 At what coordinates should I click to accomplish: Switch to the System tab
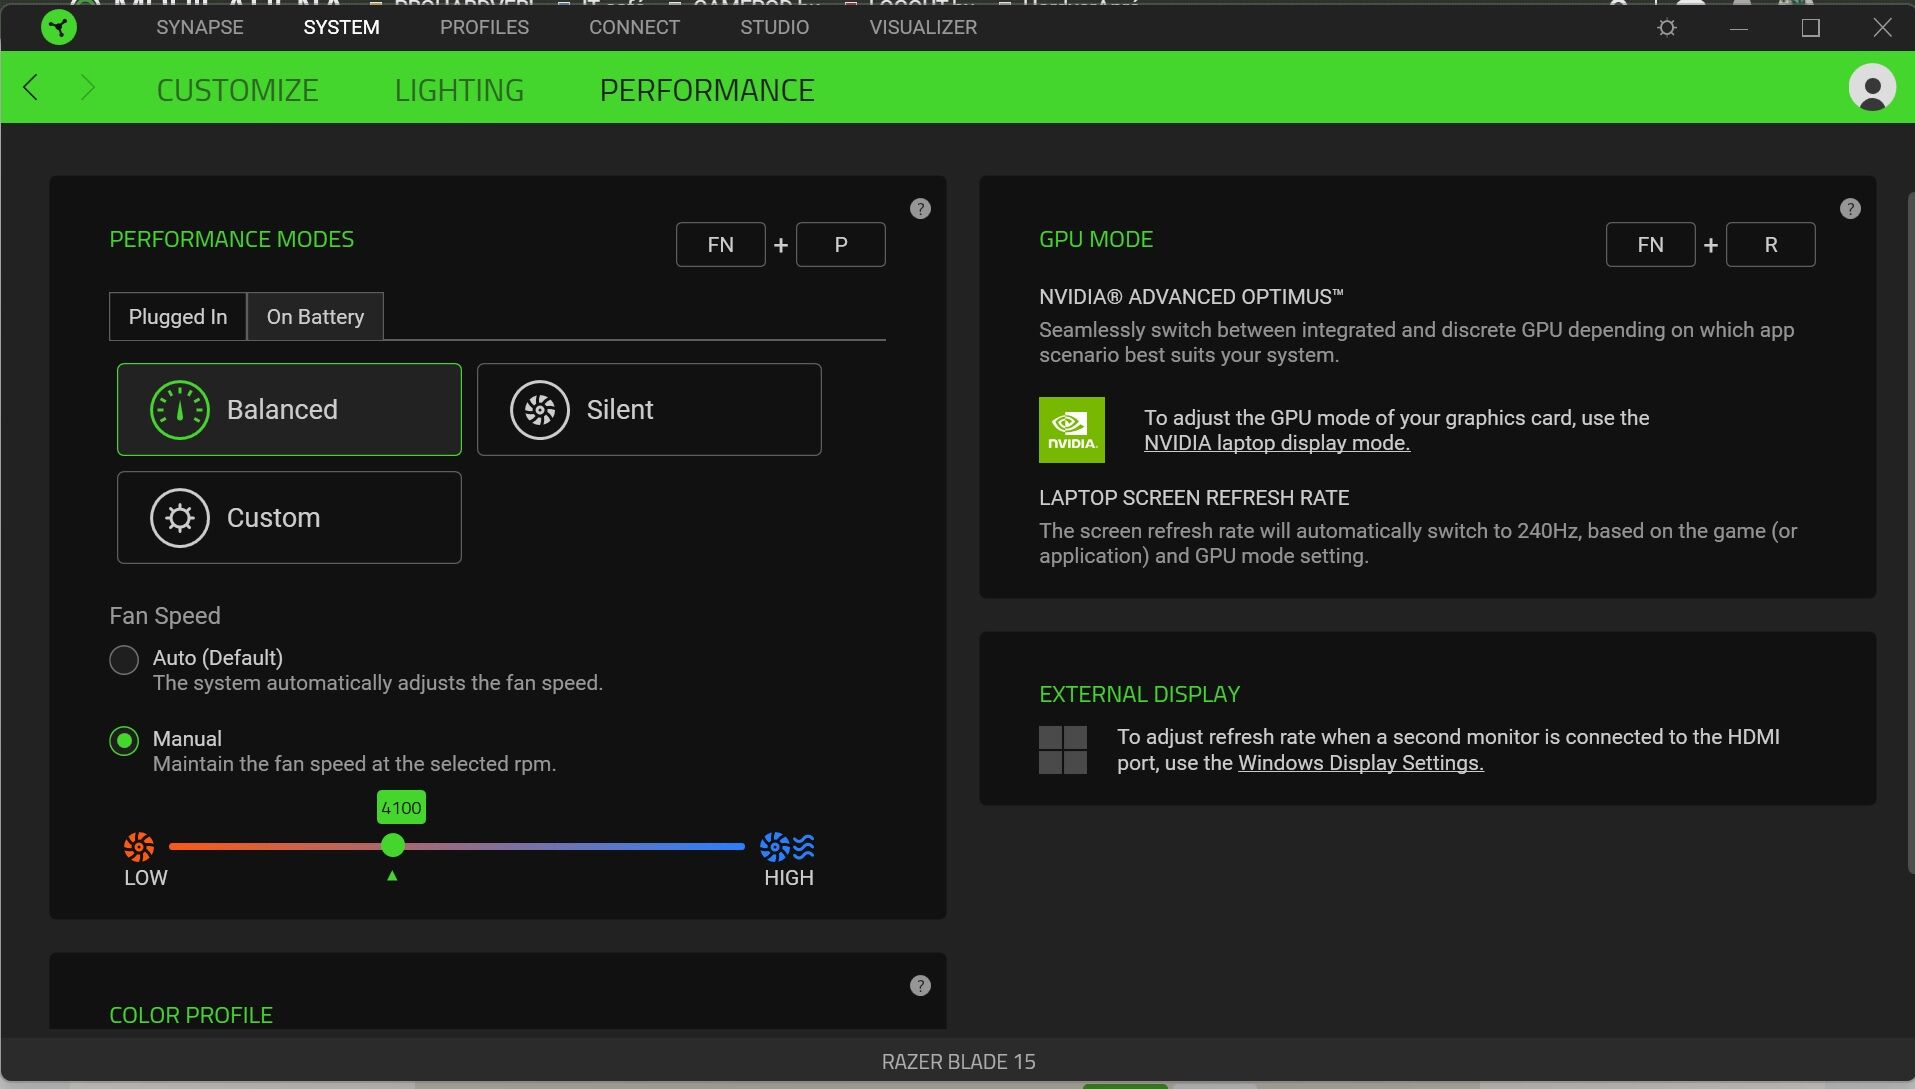341,27
